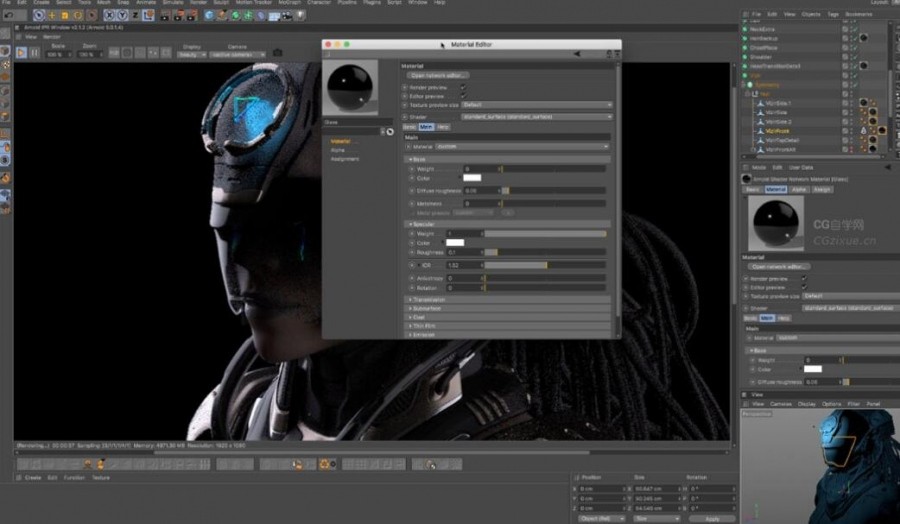
Task: Toggle Editor preview checkbox in Attribute Manager
Action: click(x=804, y=287)
